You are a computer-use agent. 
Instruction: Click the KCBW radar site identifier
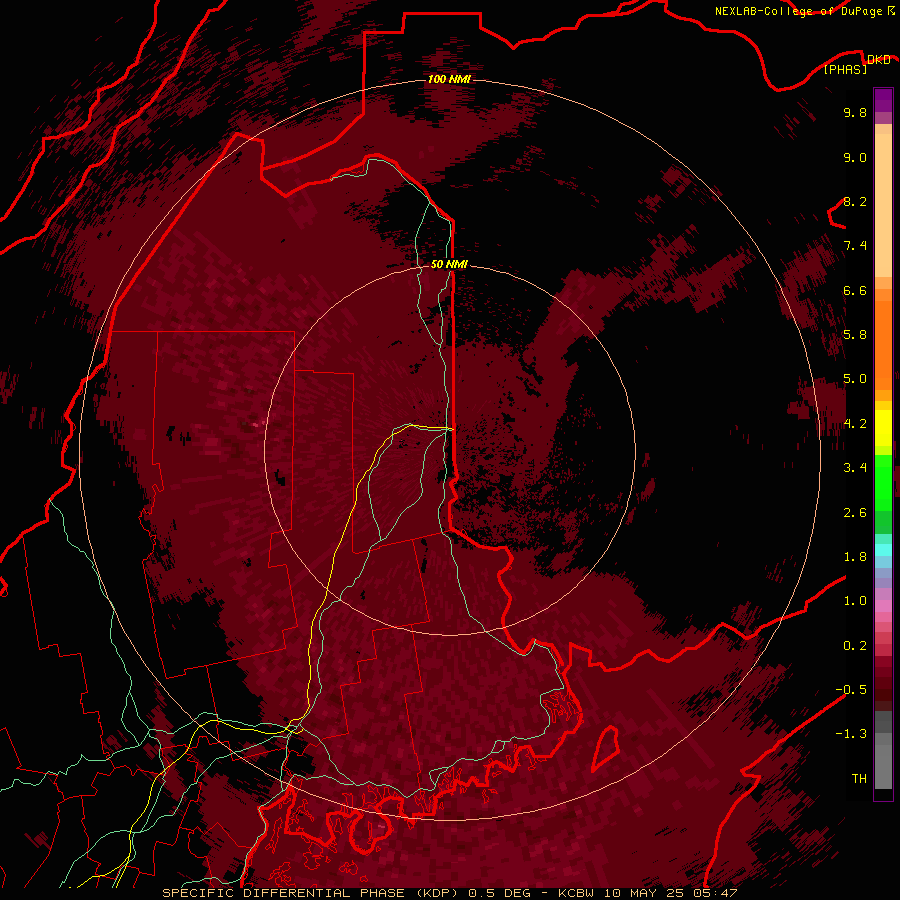click(576, 893)
